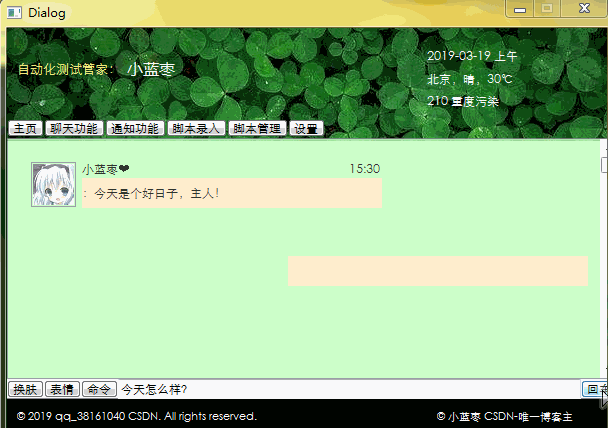Click the copyright text 2019 qq_38161040 CSDN
The image size is (608, 428).
(137, 416)
